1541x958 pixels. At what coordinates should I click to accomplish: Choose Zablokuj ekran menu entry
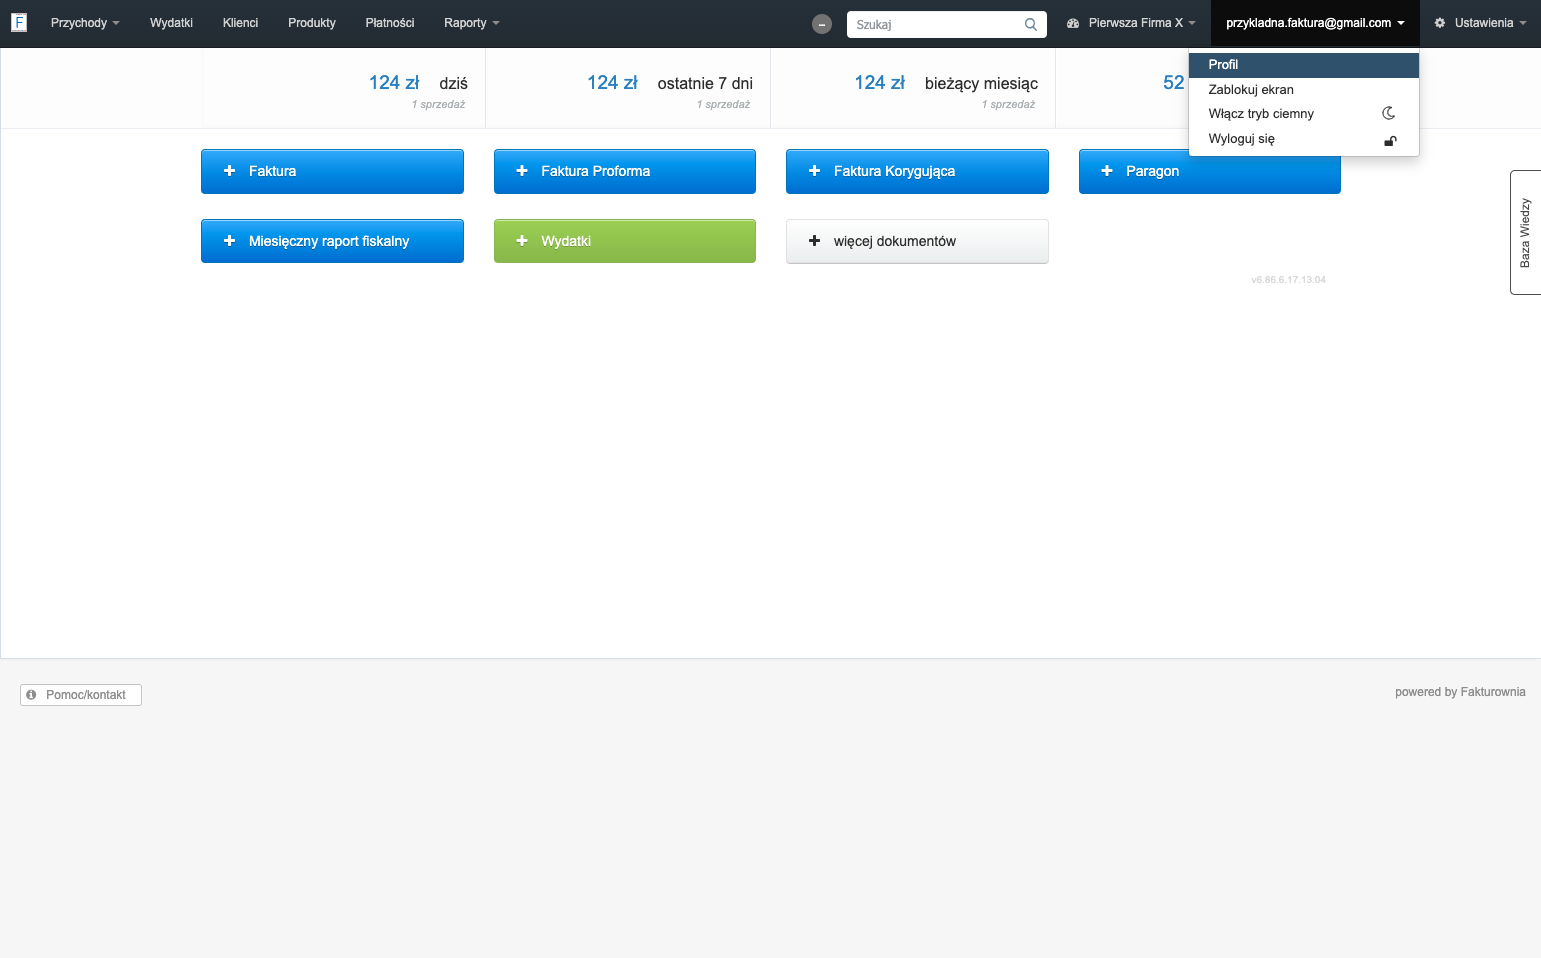pyautogui.click(x=1304, y=90)
